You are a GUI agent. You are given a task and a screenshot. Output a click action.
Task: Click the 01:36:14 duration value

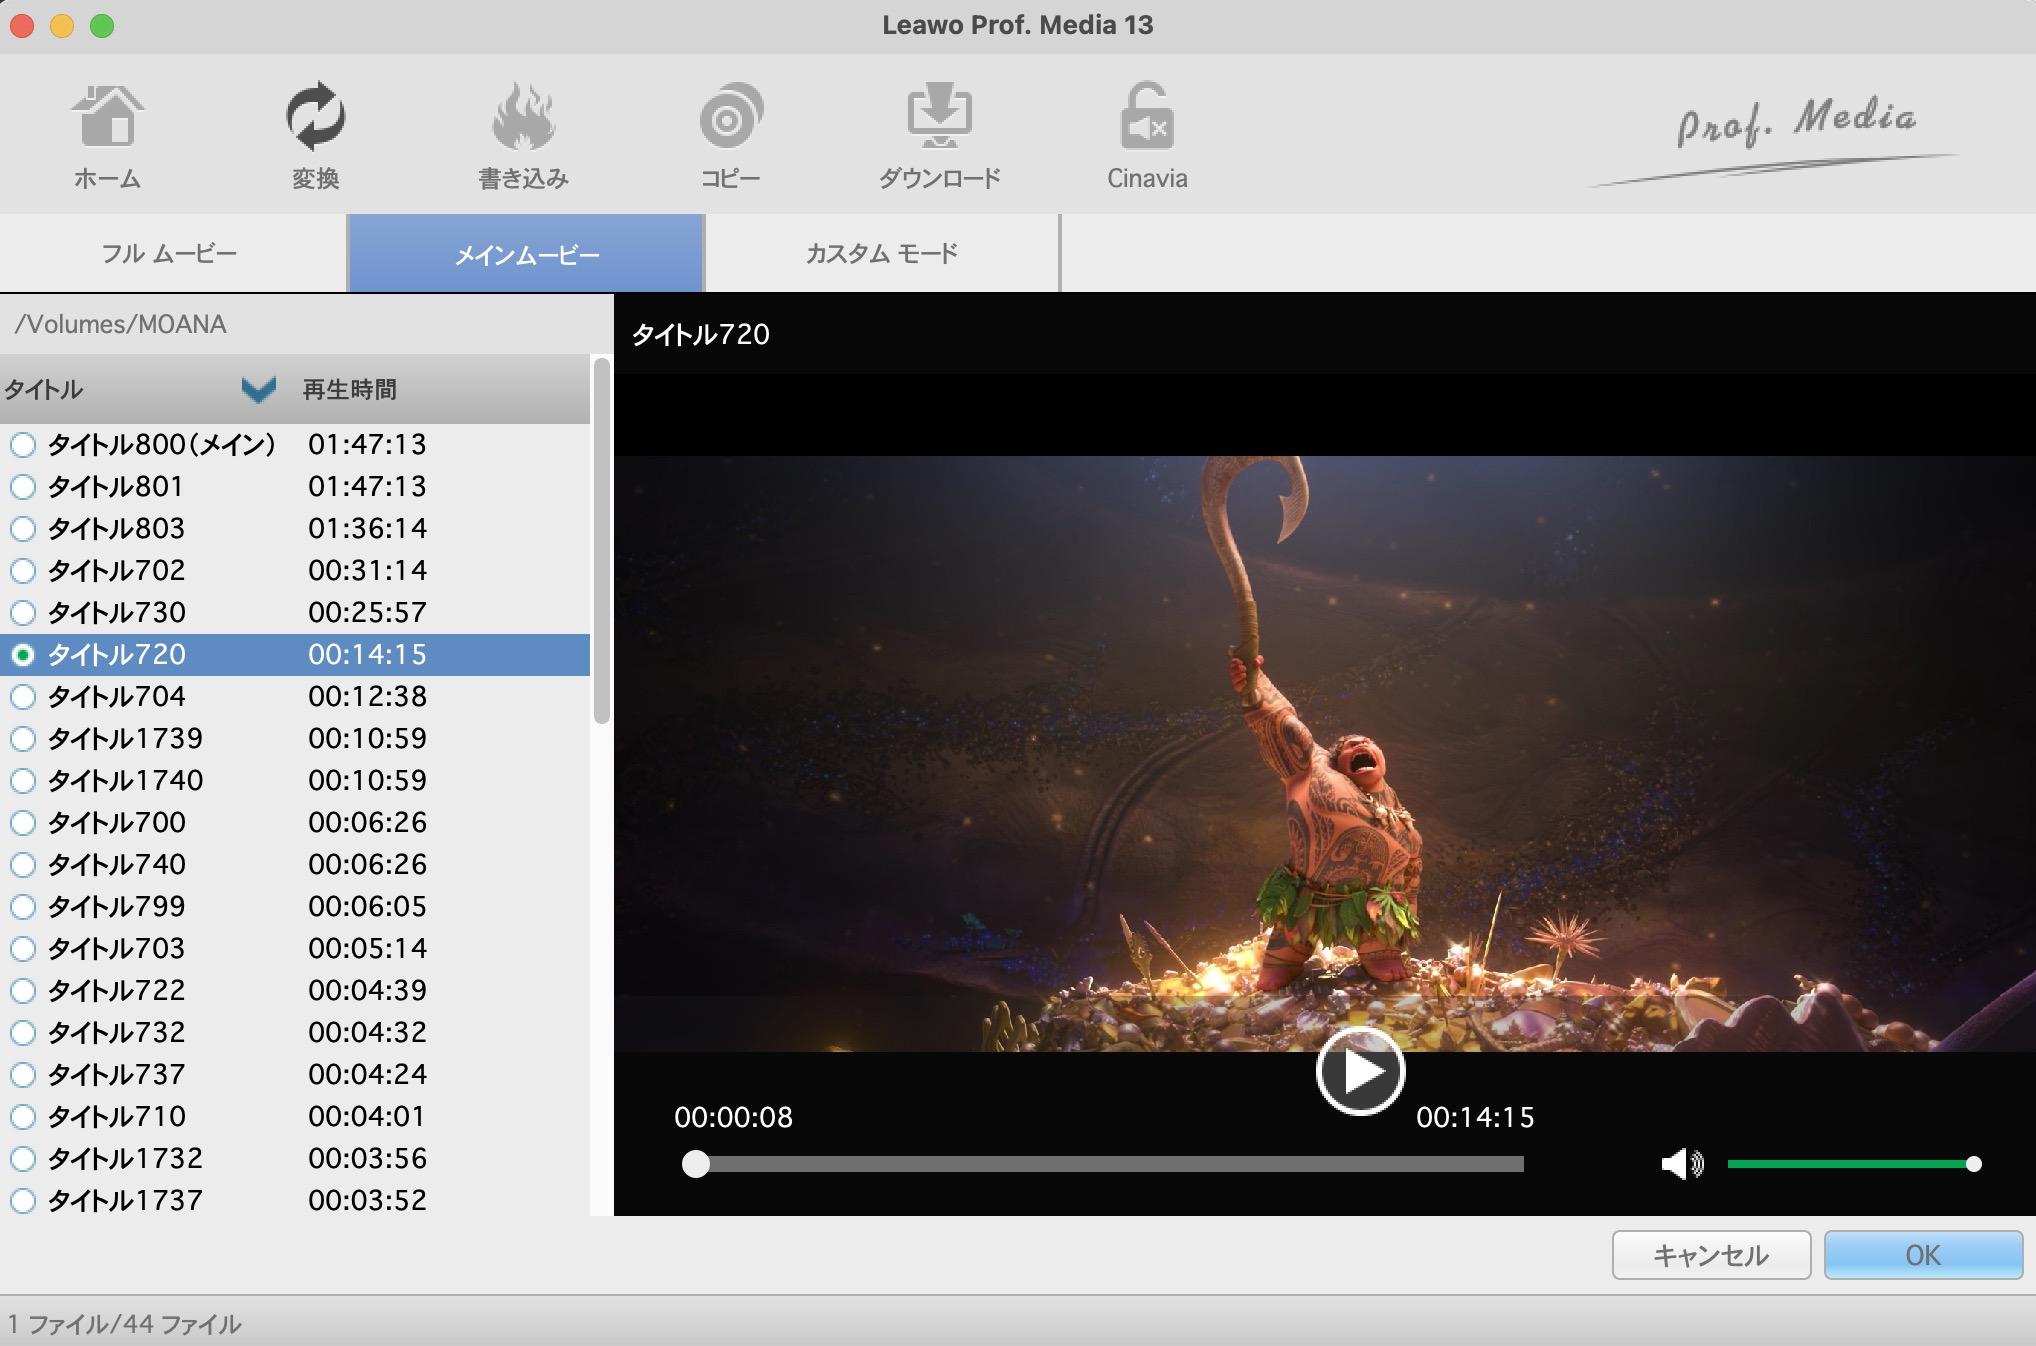[367, 528]
